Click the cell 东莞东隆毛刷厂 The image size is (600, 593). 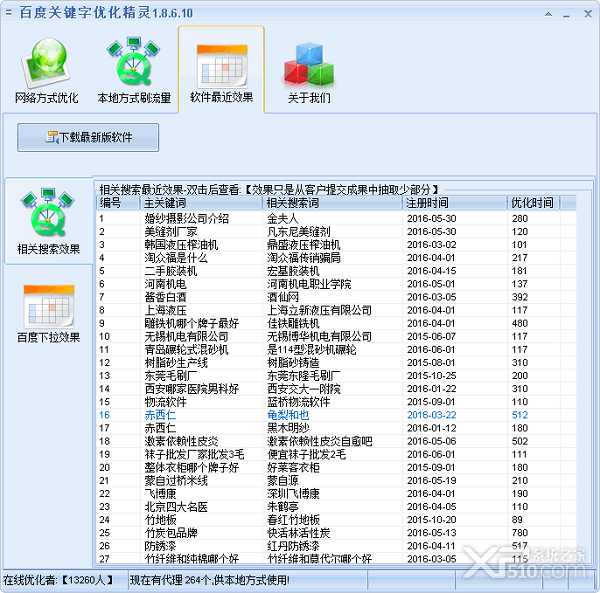click(x=303, y=375)
